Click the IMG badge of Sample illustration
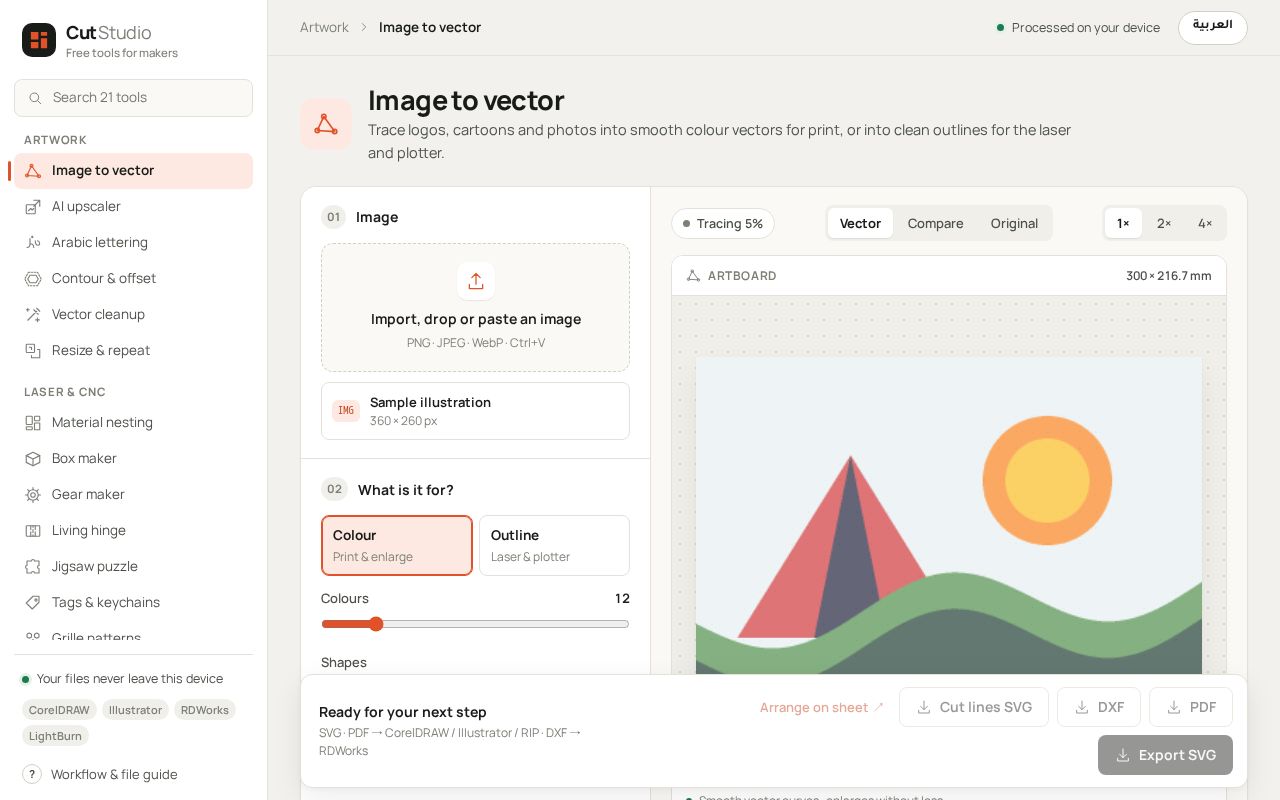1280x800 pixels. 346,411
